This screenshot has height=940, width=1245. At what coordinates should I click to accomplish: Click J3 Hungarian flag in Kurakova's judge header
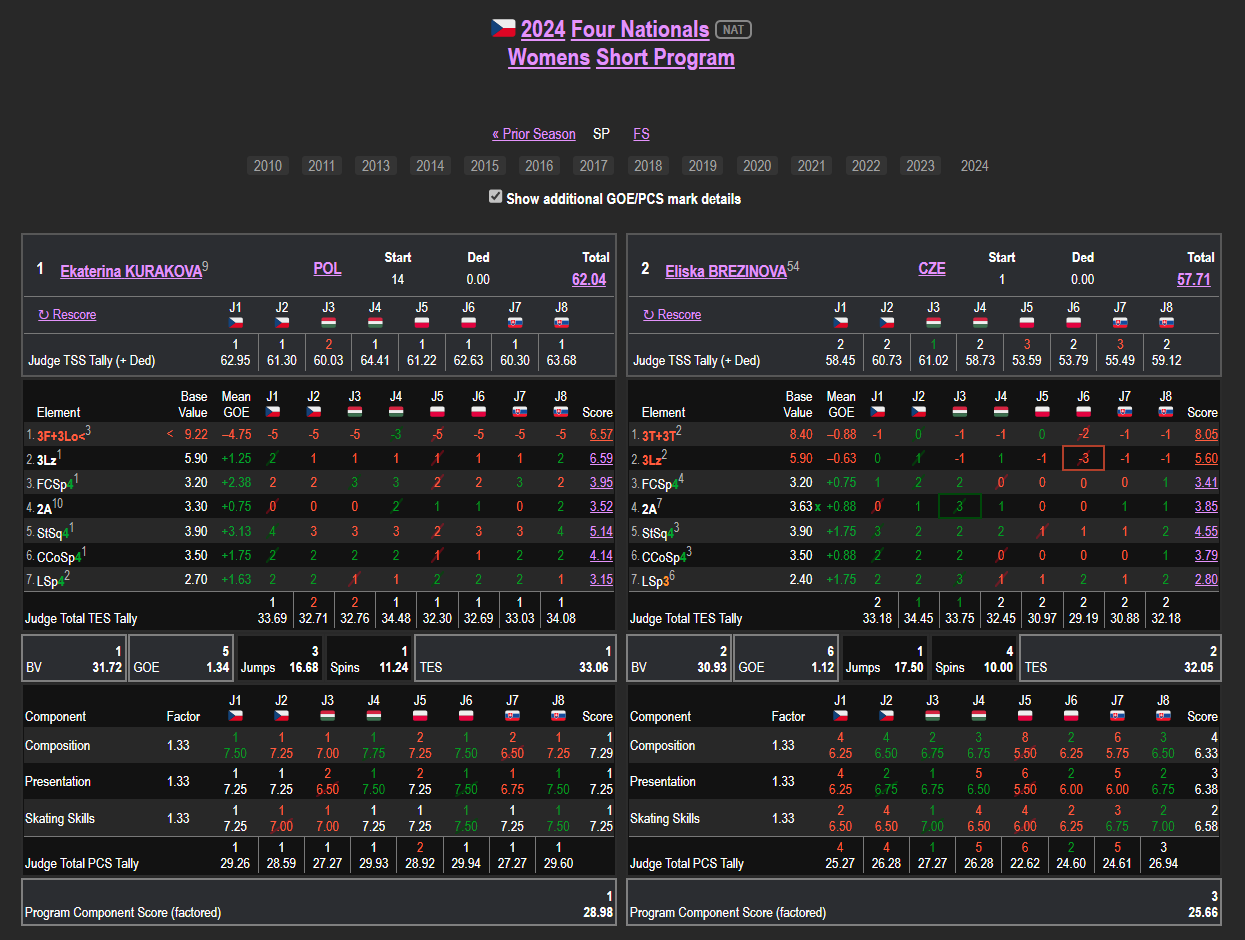pyautogui.click(x=328, y=322)
